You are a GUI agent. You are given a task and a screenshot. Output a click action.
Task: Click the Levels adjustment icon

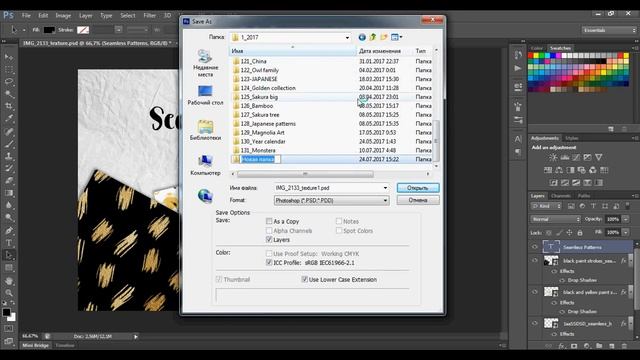click(564, 157)
